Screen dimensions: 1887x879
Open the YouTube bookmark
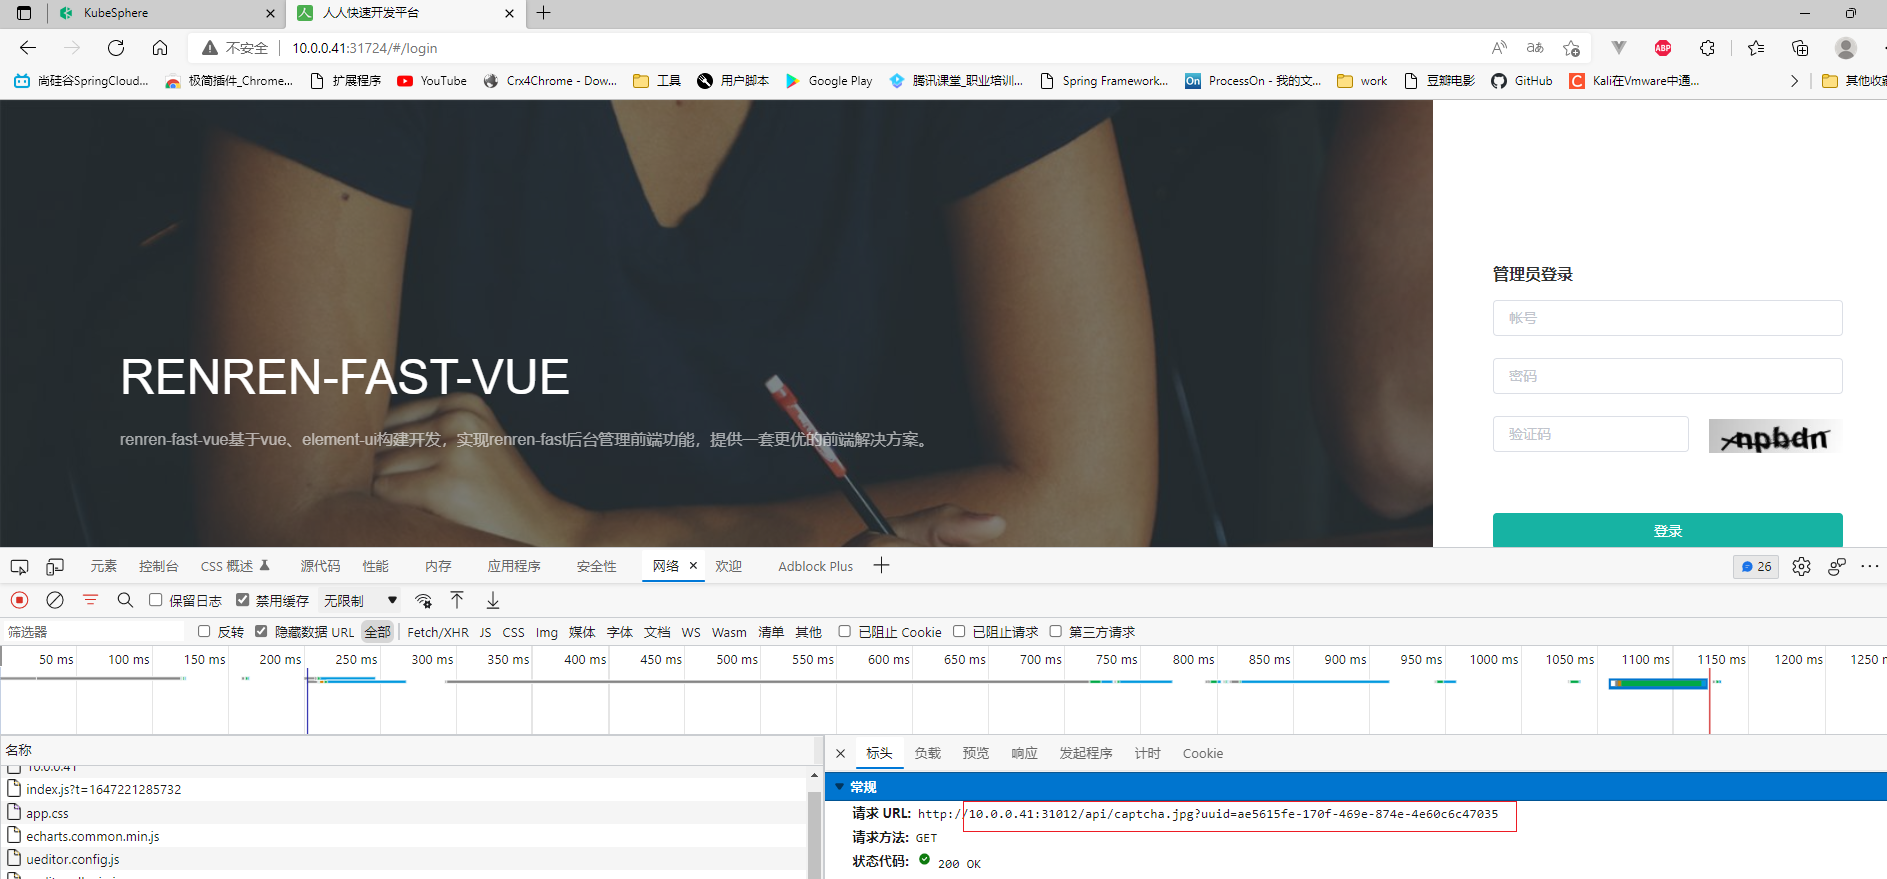[x=432, y=81]
